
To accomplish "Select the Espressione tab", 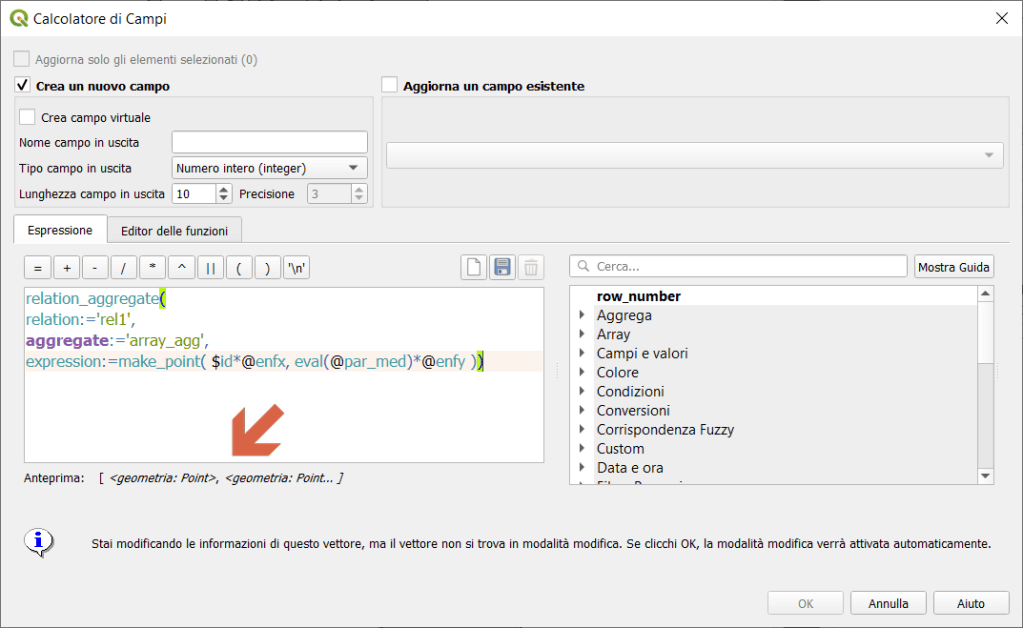I will click(x=60, y=230).
